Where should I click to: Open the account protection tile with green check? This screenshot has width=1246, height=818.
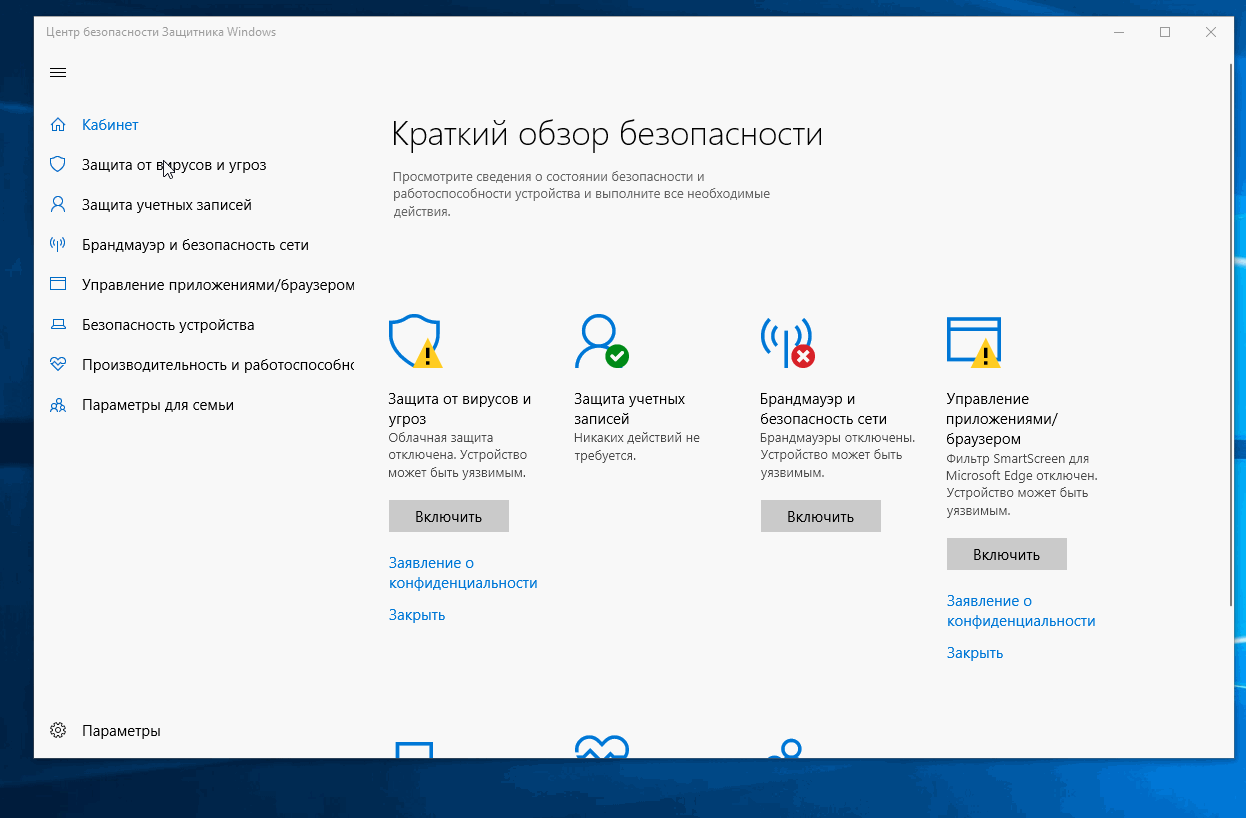click(600, 342)
